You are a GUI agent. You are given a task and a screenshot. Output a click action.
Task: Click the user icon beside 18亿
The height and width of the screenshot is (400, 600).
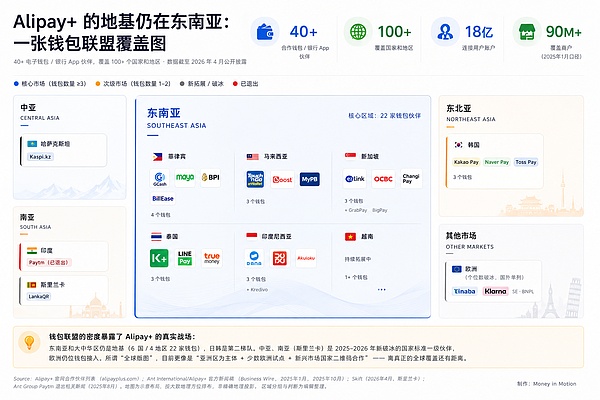pyautogui.click(x=445, y=32)
